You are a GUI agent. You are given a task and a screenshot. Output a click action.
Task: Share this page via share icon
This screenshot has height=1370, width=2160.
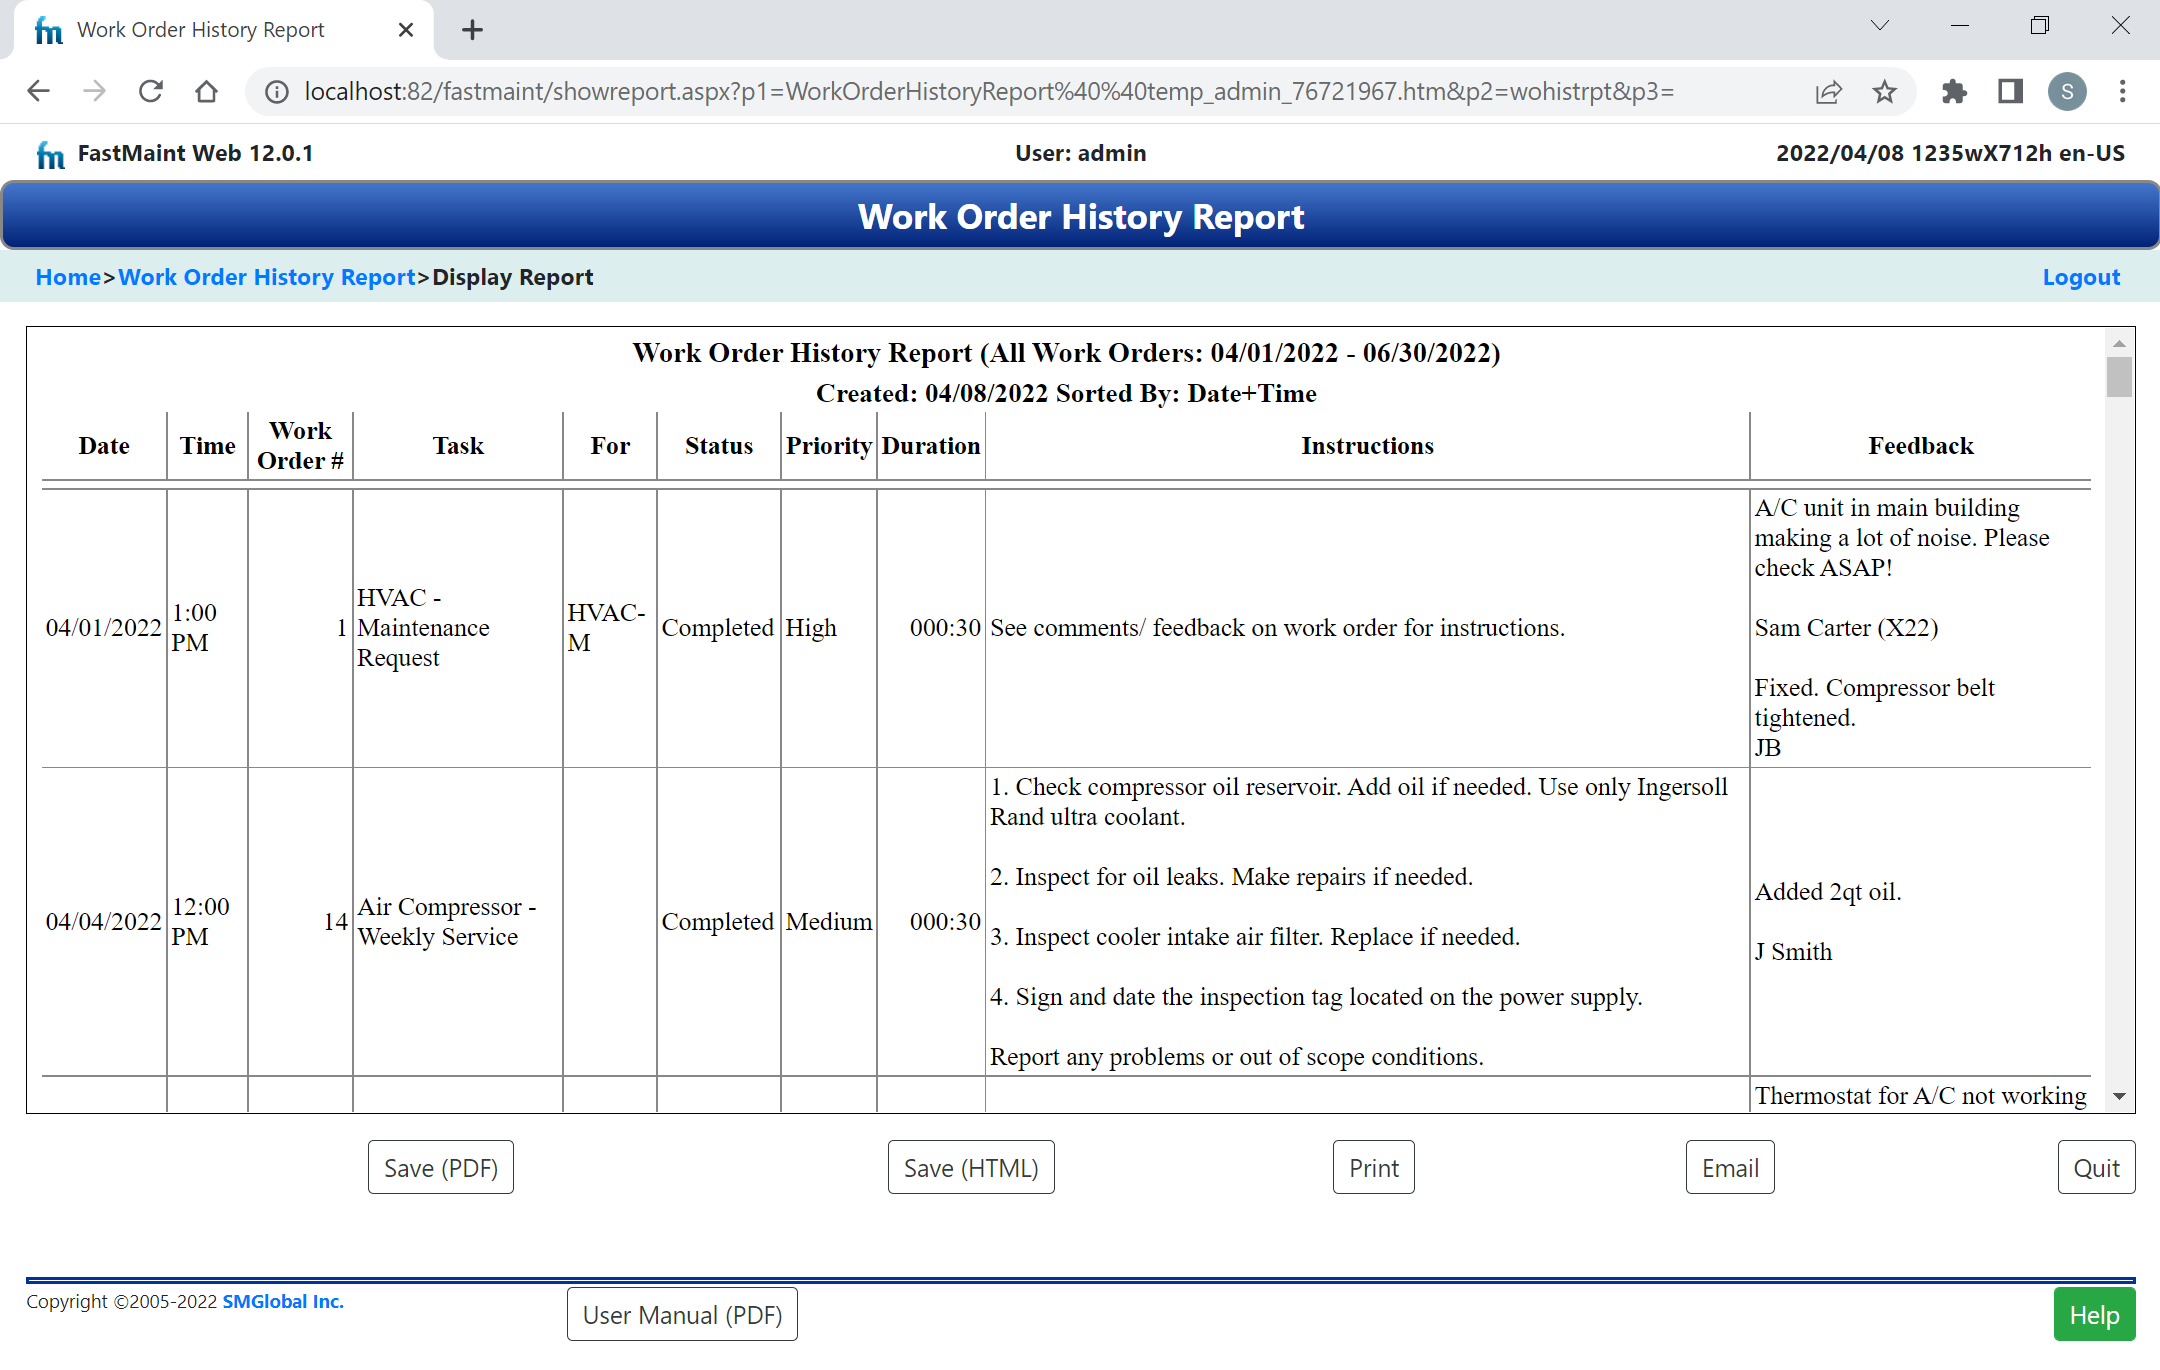click(x=1828, y=92)
